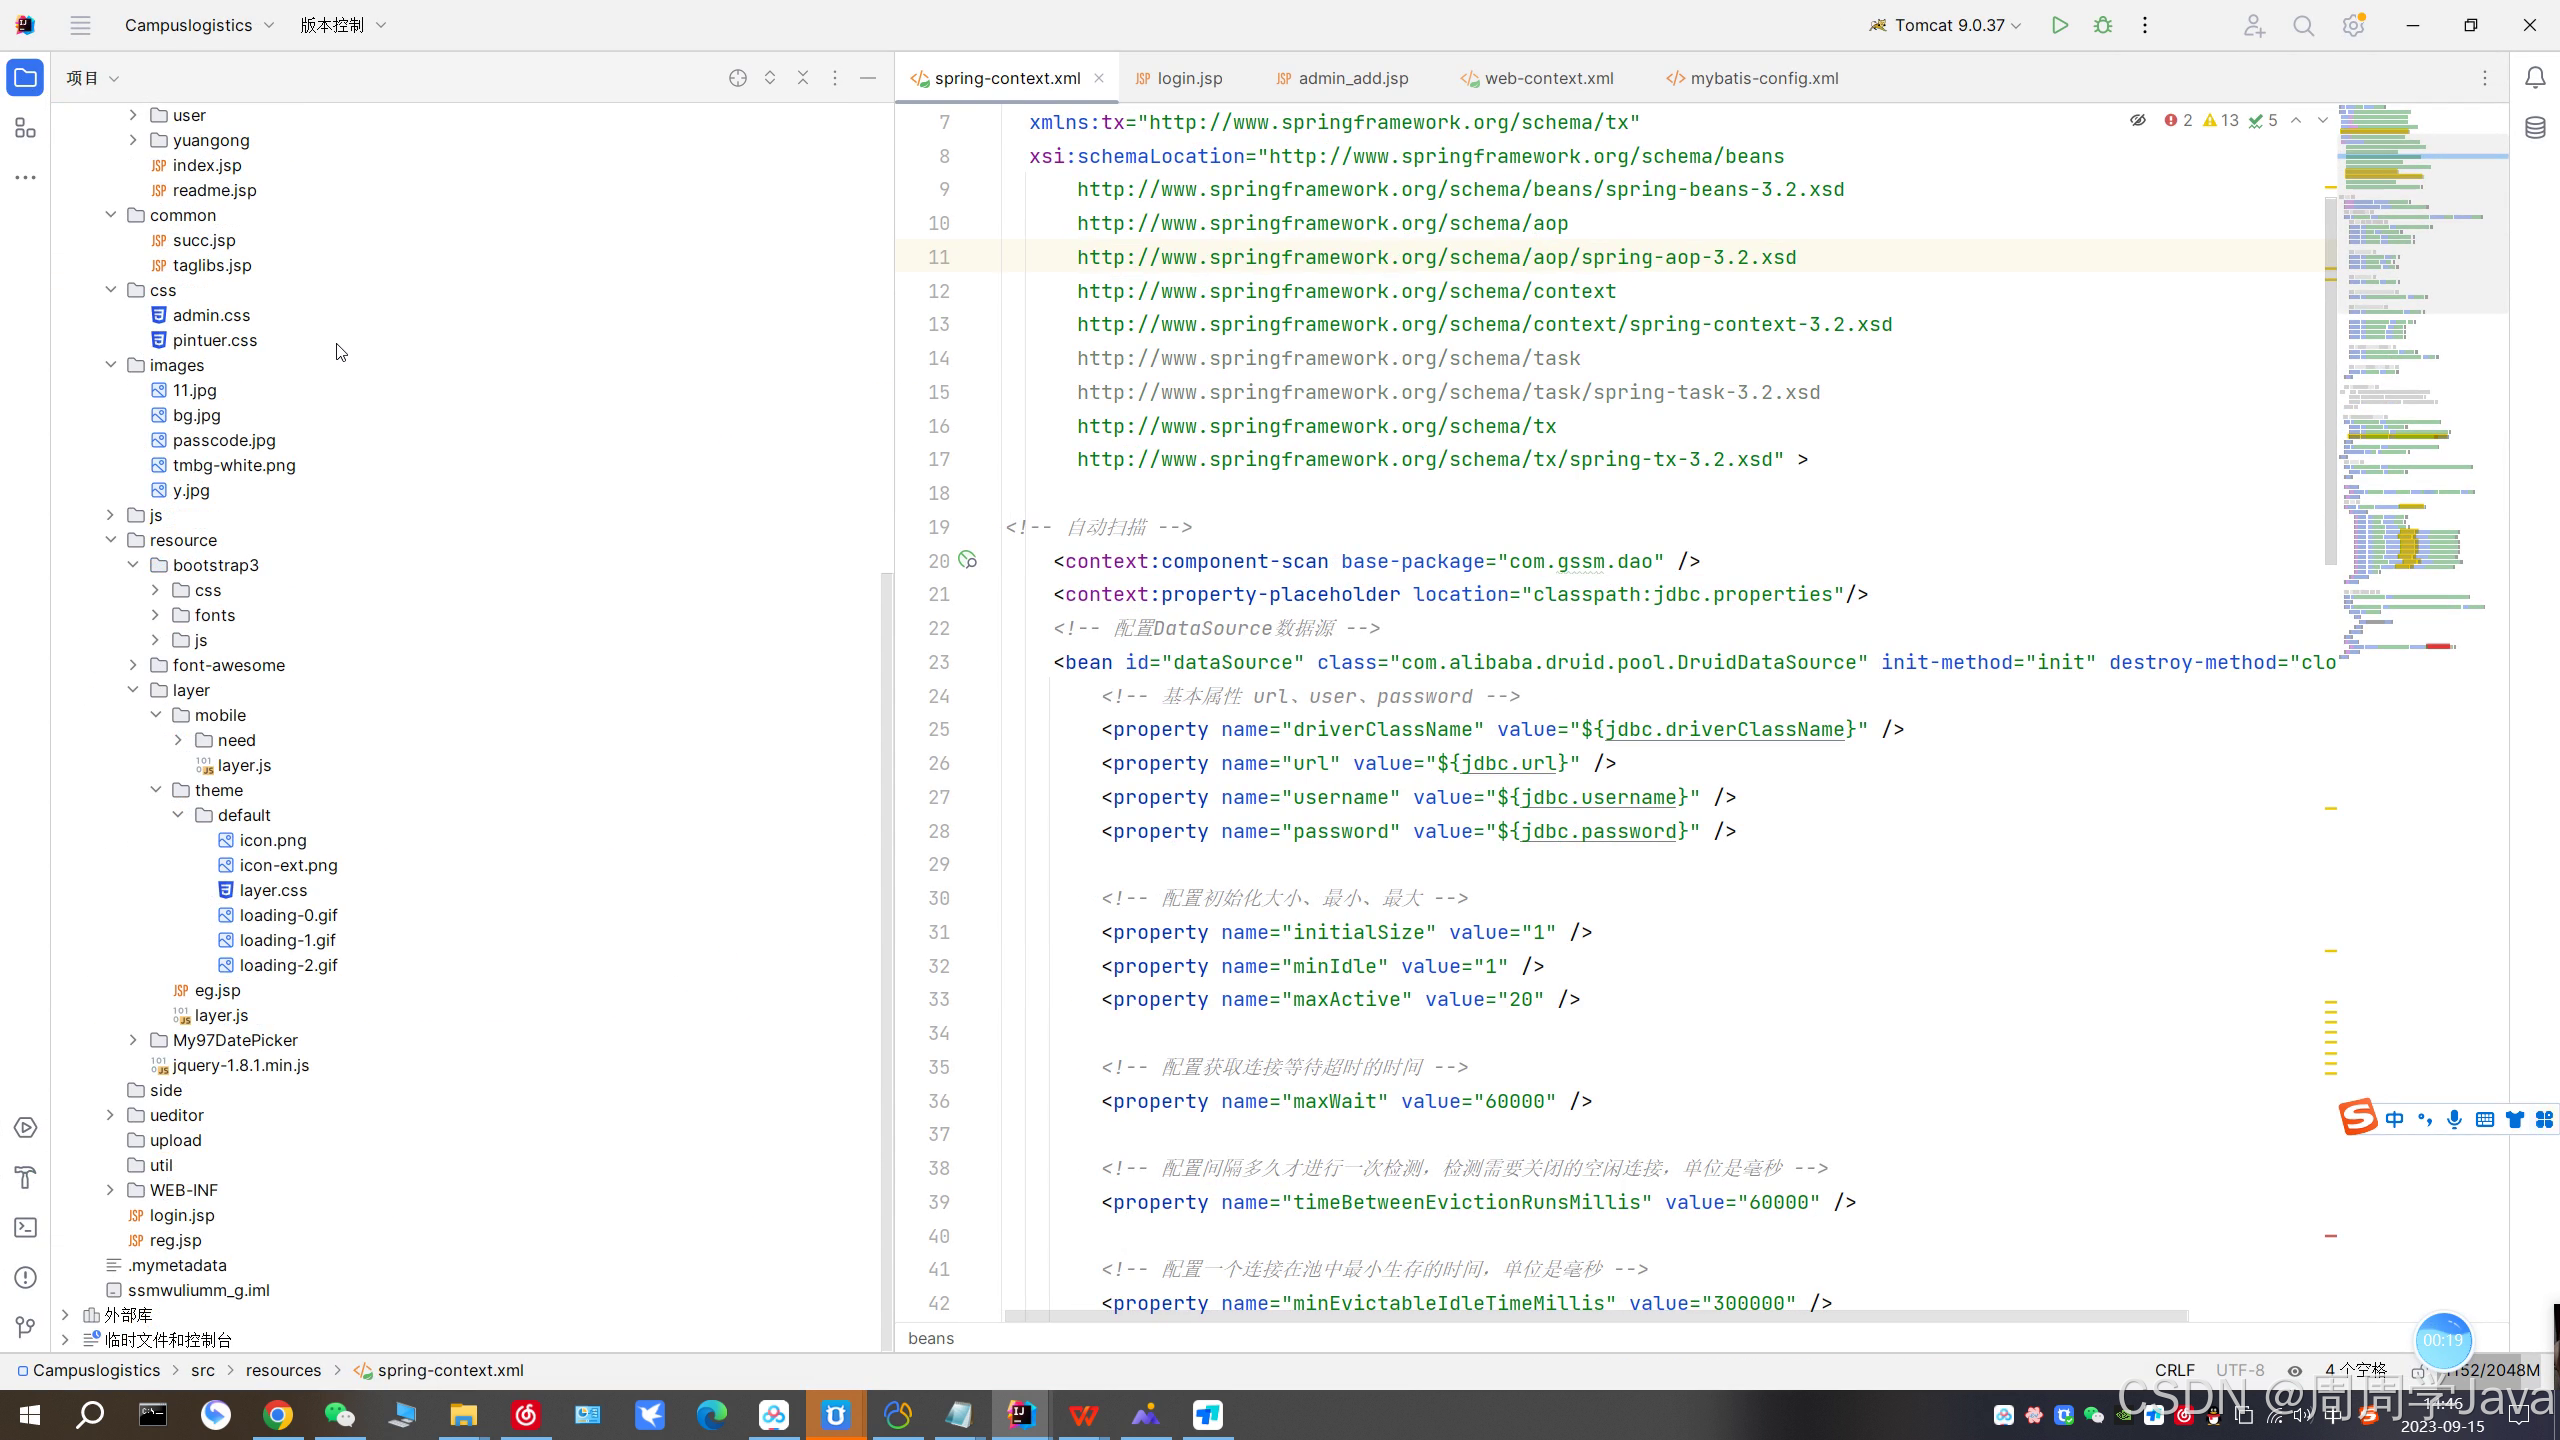
Task: Click the horizontal scrollbar of the editor
Action: 1596,1316
